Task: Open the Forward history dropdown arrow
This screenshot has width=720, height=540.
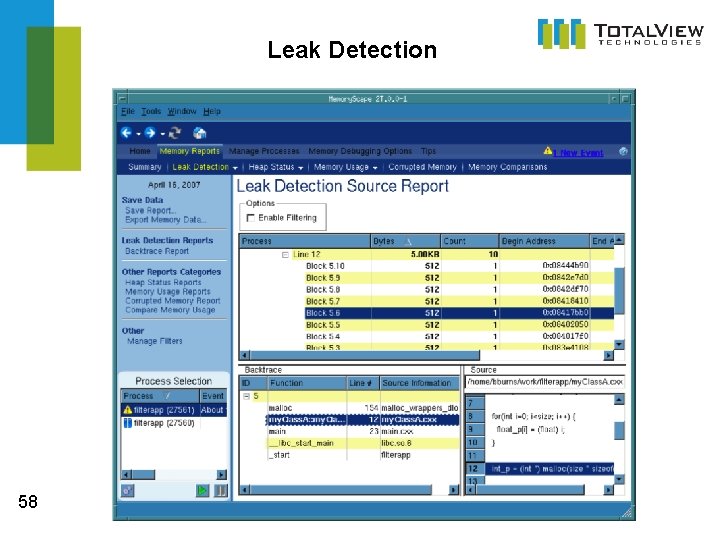Action: 162,134
